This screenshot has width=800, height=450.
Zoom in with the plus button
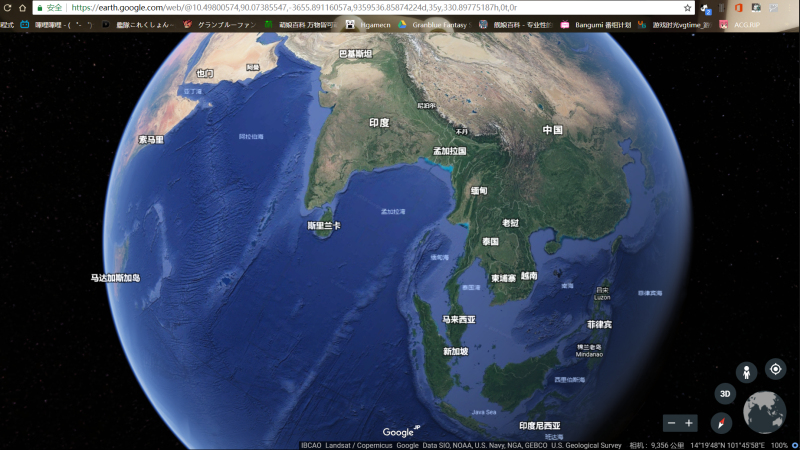689,423
